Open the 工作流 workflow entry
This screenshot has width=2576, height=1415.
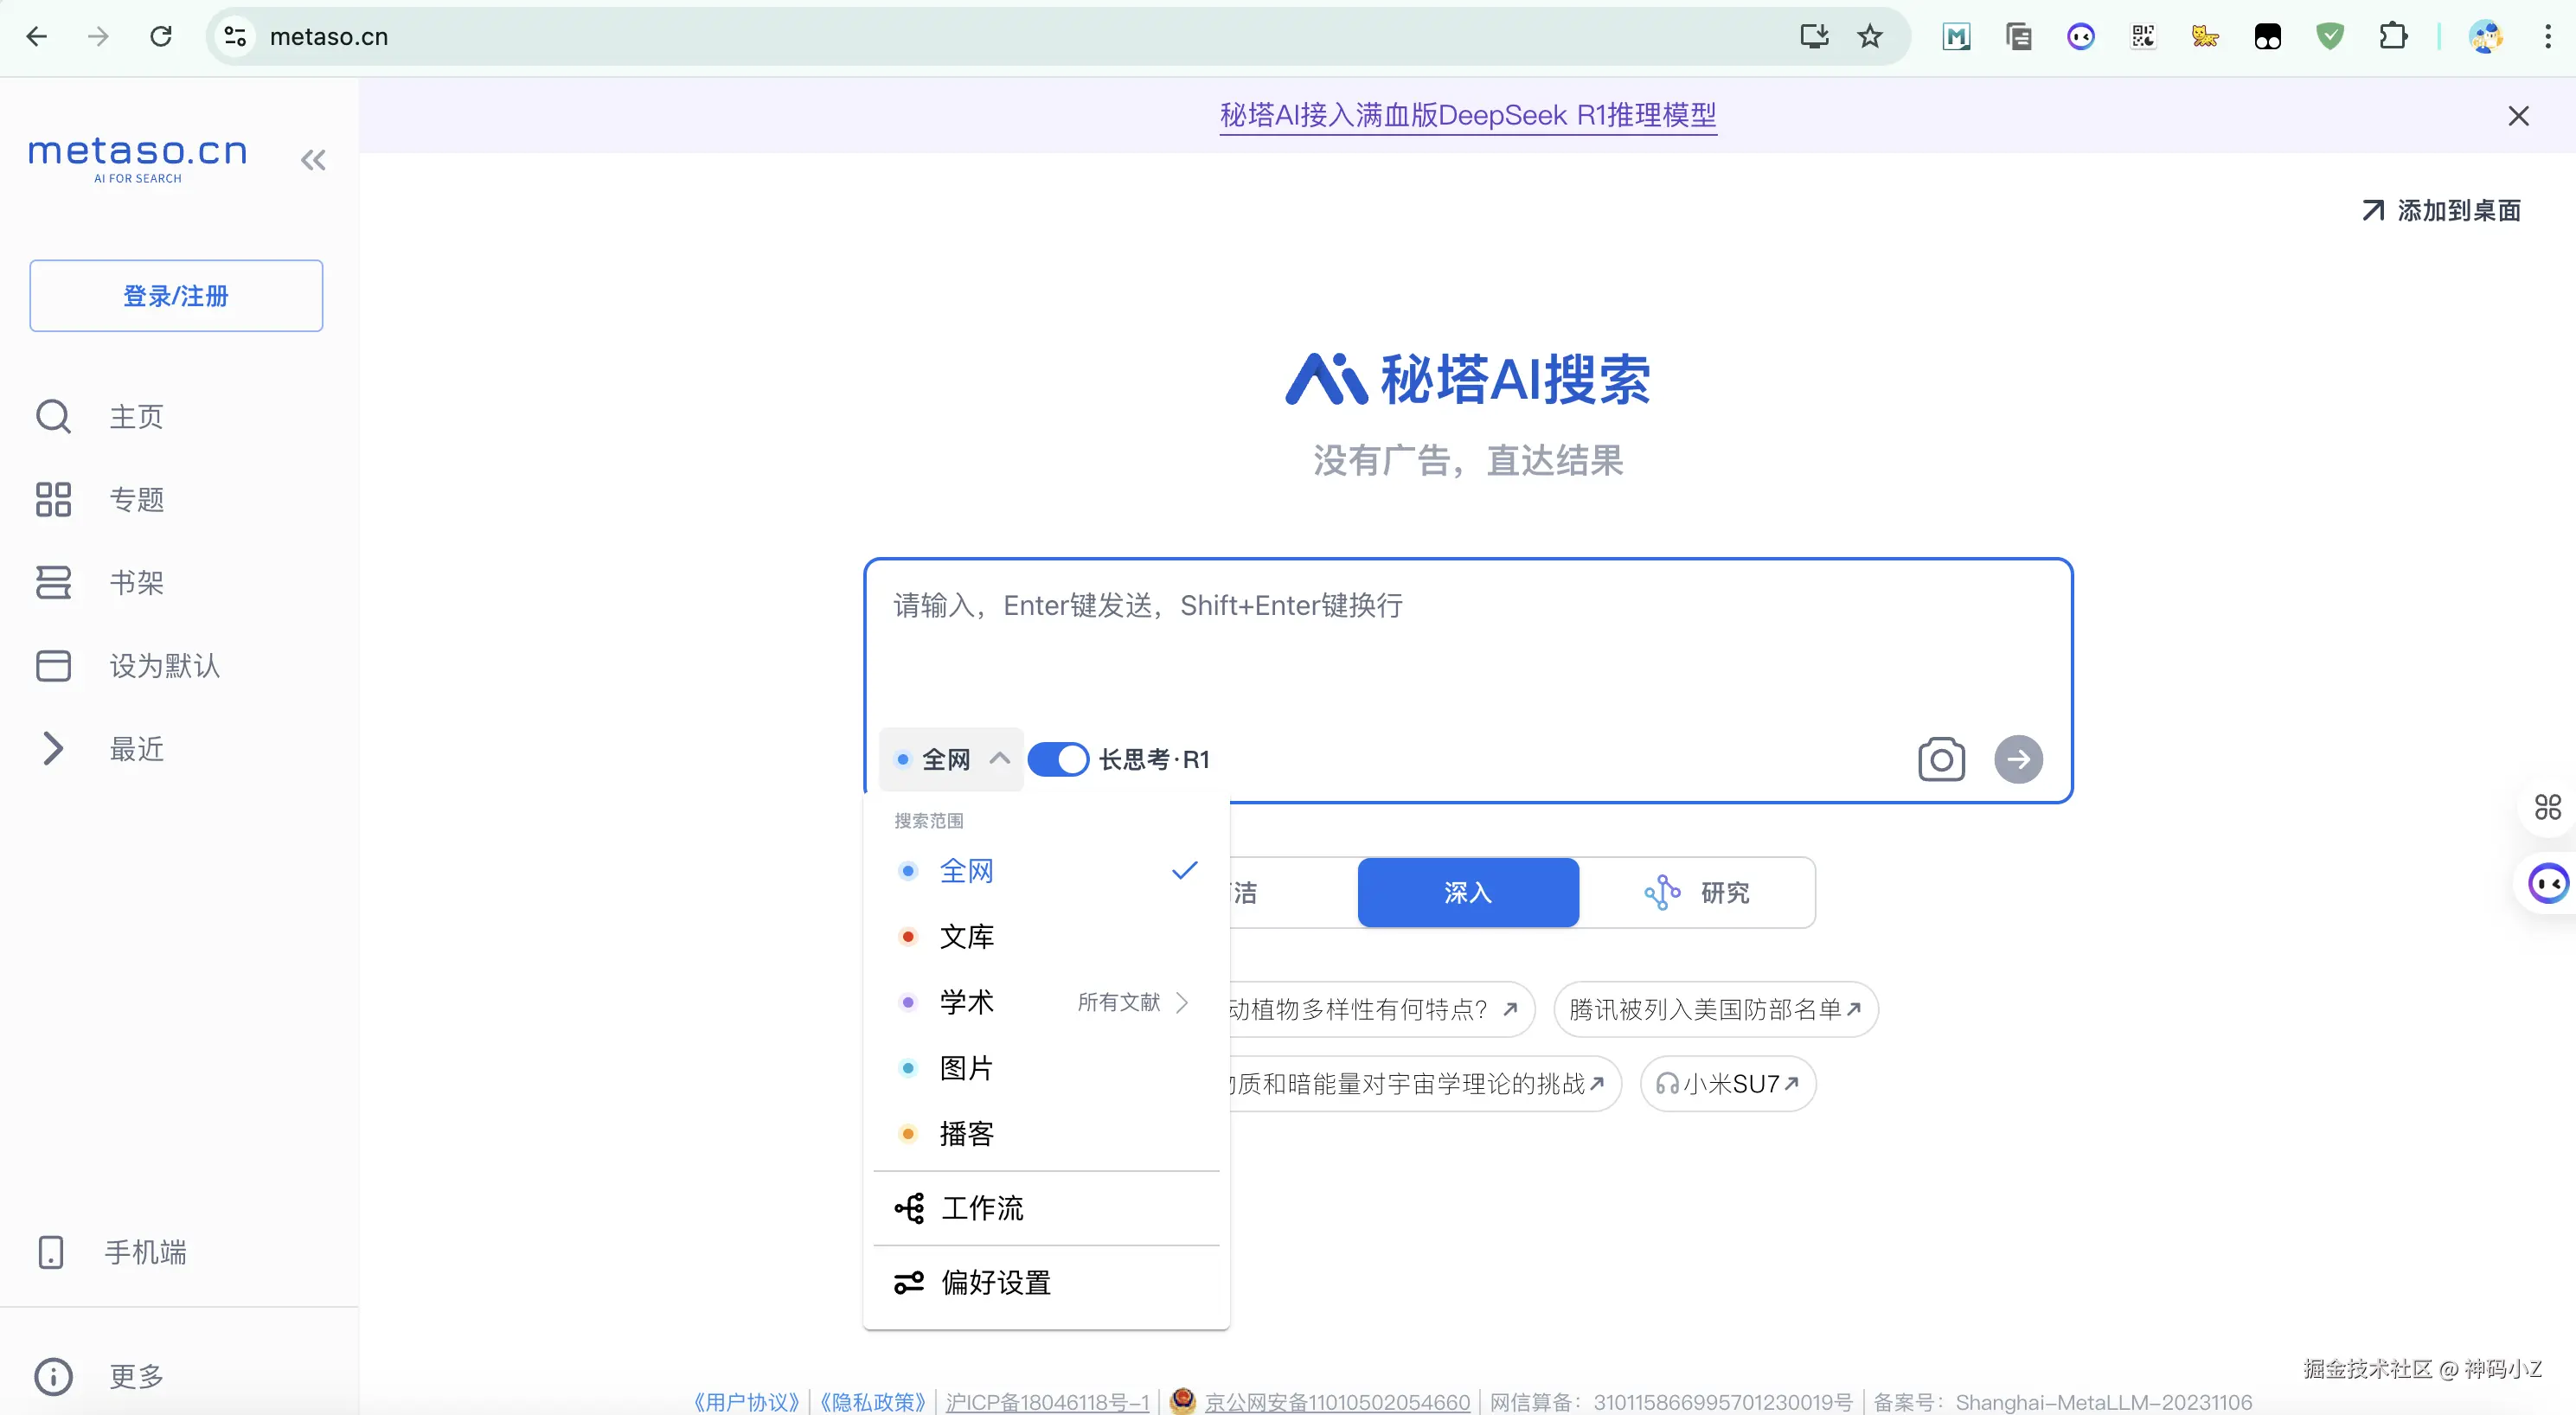tap(981, 1208)
